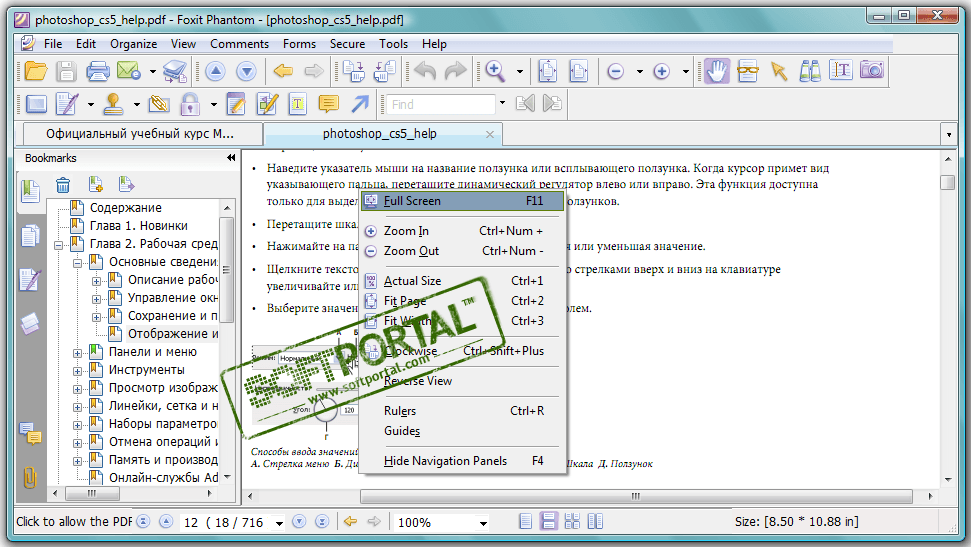Viewport: 971px width, 547px height.
Task: Select the Snapshot camera tool
Action: [871, 70]
